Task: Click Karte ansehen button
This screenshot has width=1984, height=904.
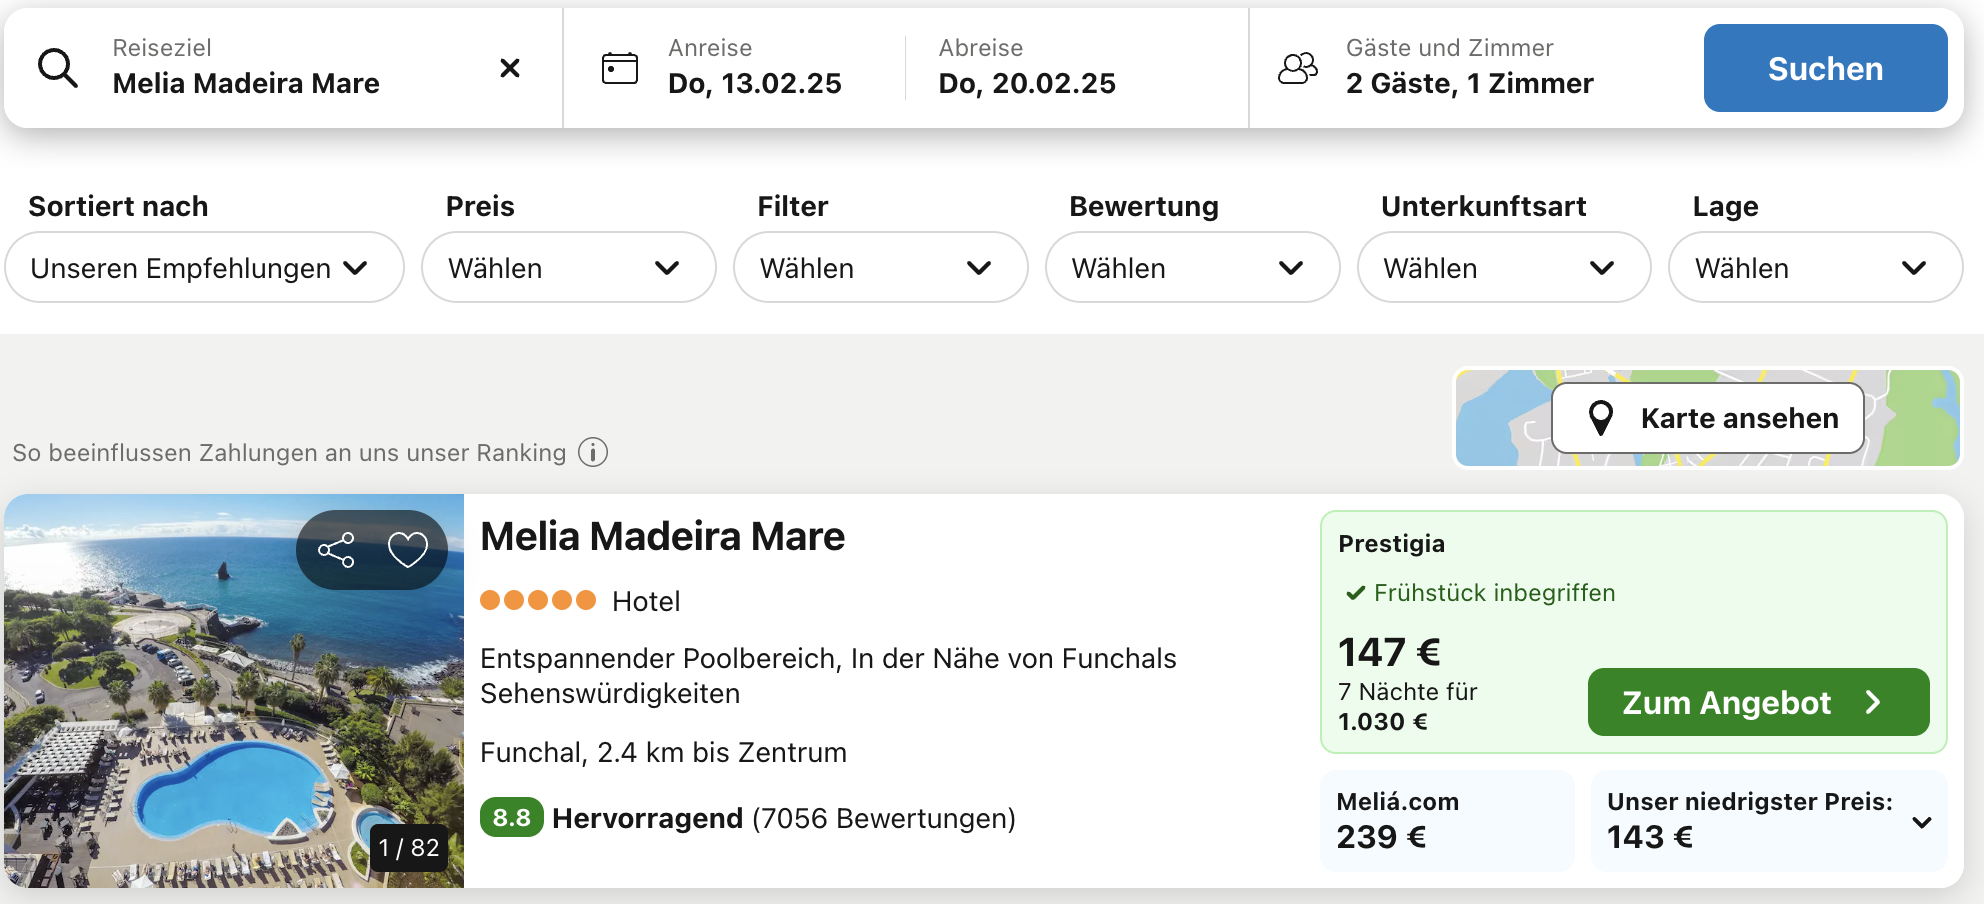Action: tap(1708, 418)
